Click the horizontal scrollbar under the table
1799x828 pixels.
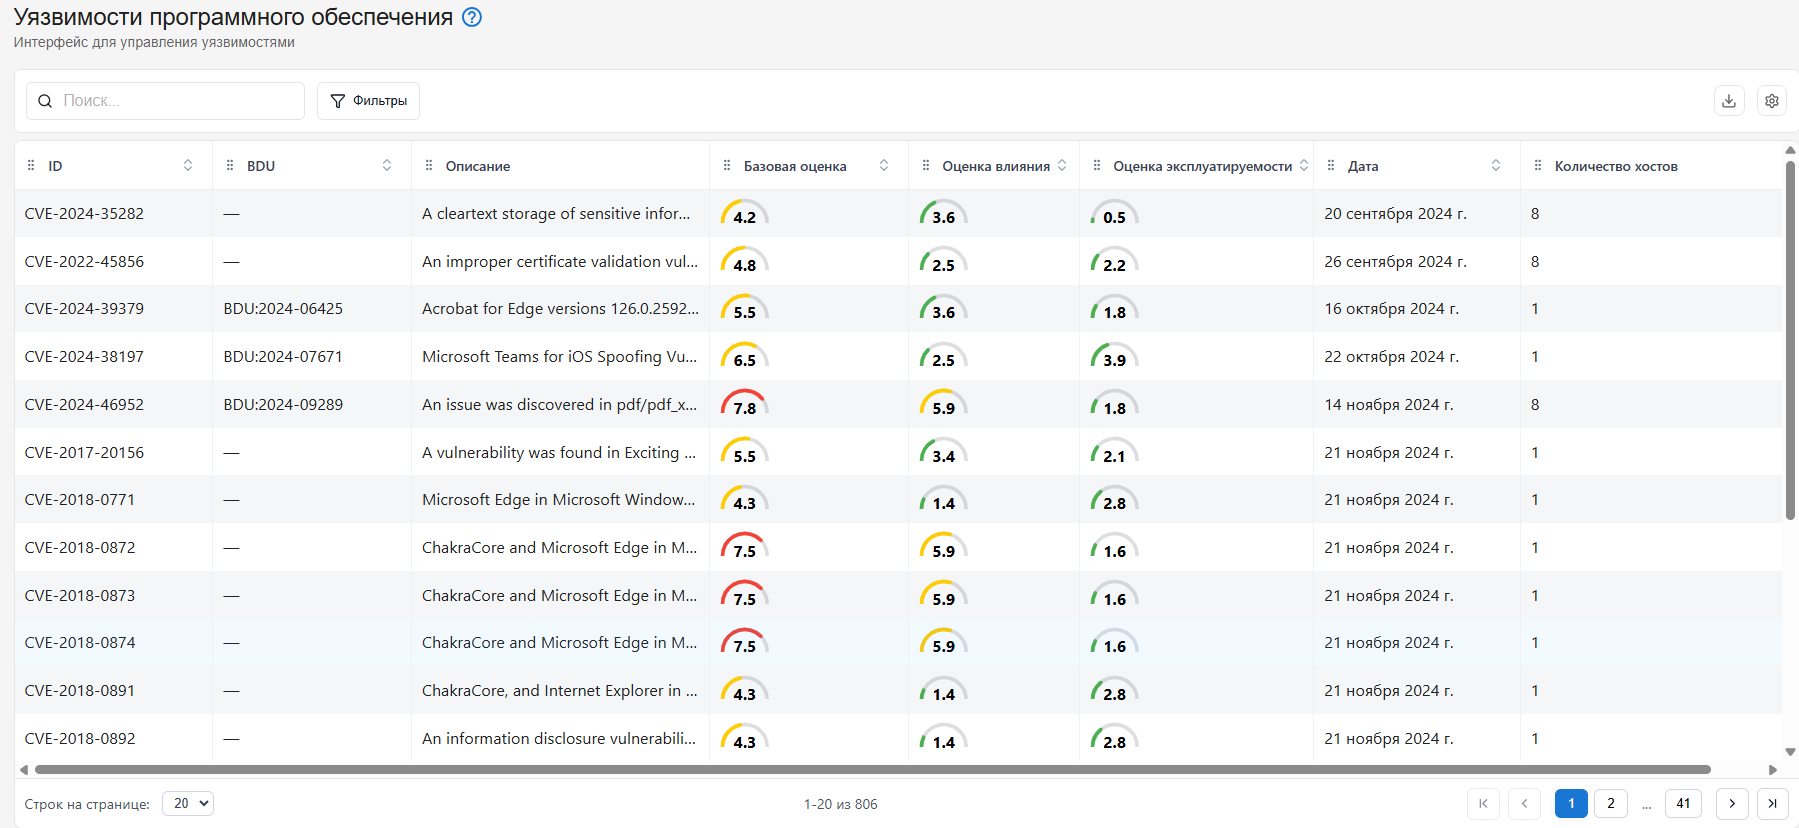[x=872, y=770]
